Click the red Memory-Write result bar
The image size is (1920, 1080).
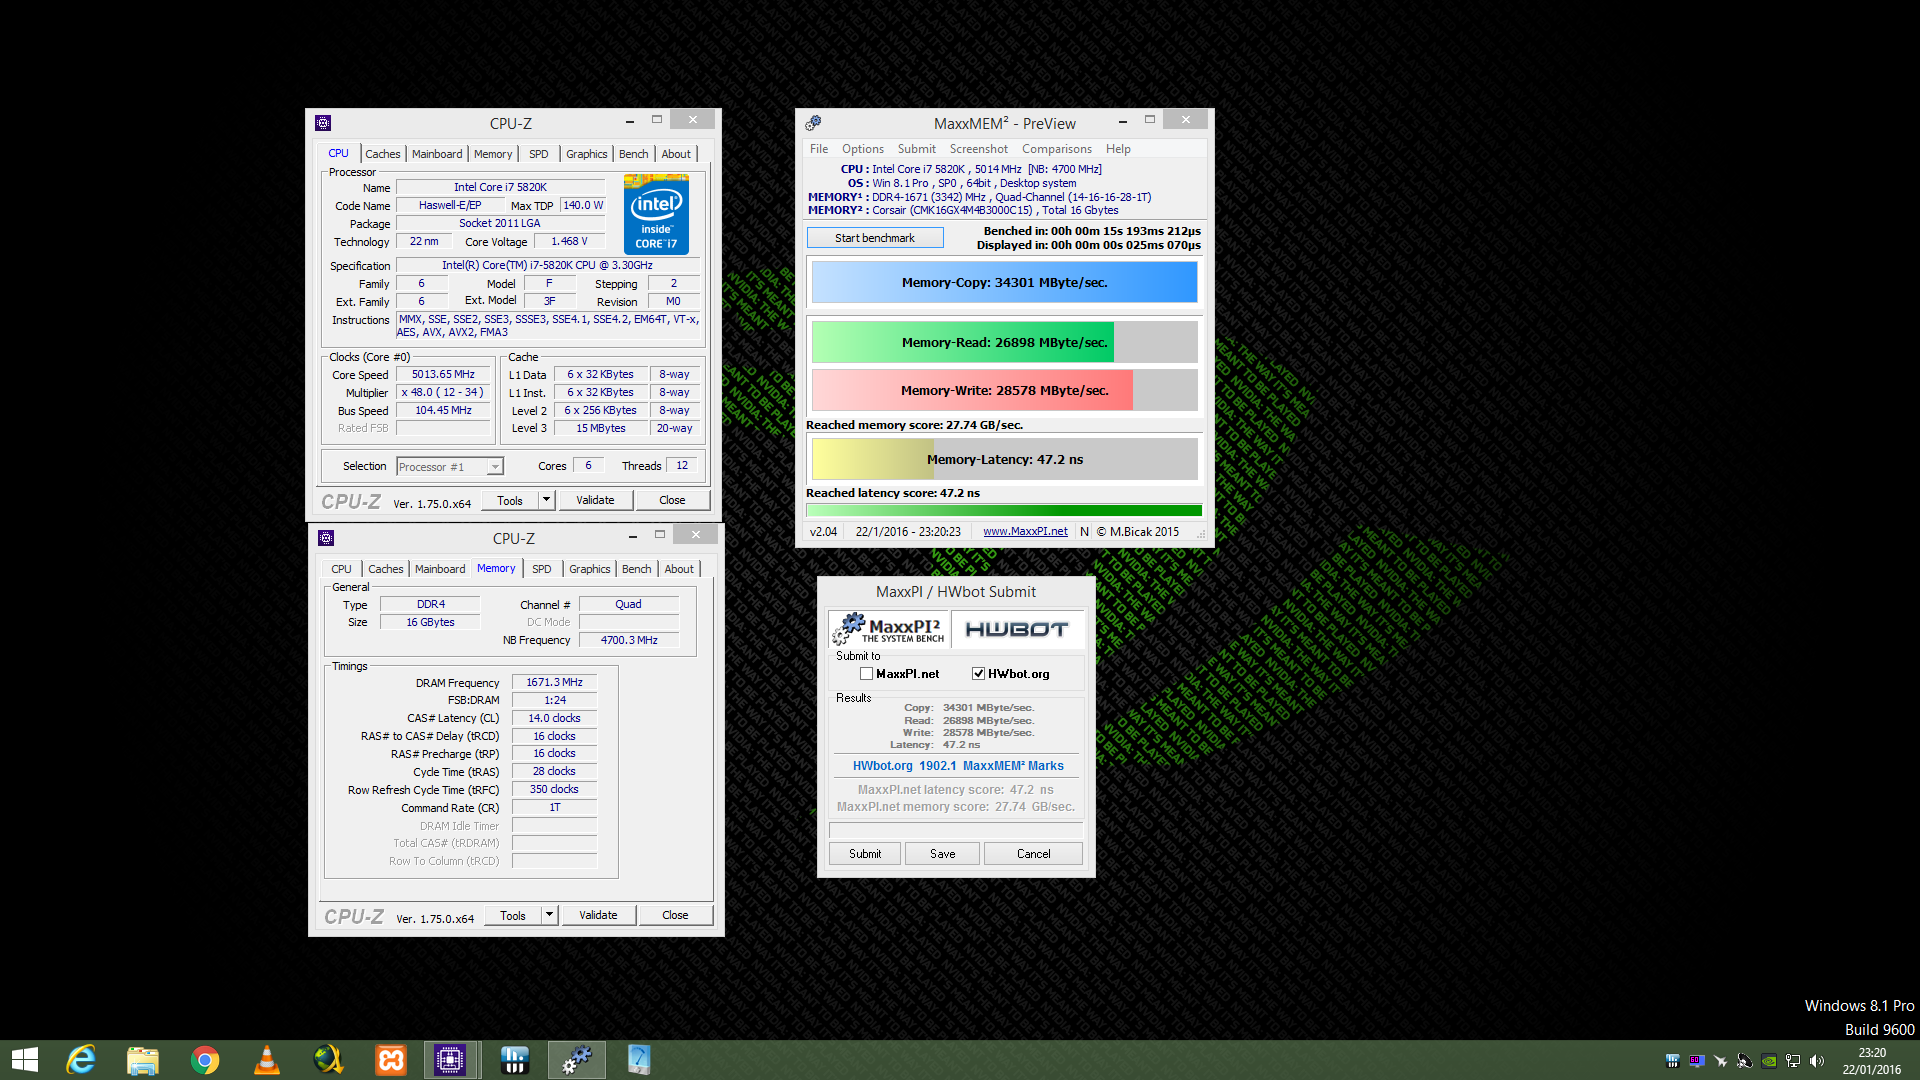click(x=972, y=390)
